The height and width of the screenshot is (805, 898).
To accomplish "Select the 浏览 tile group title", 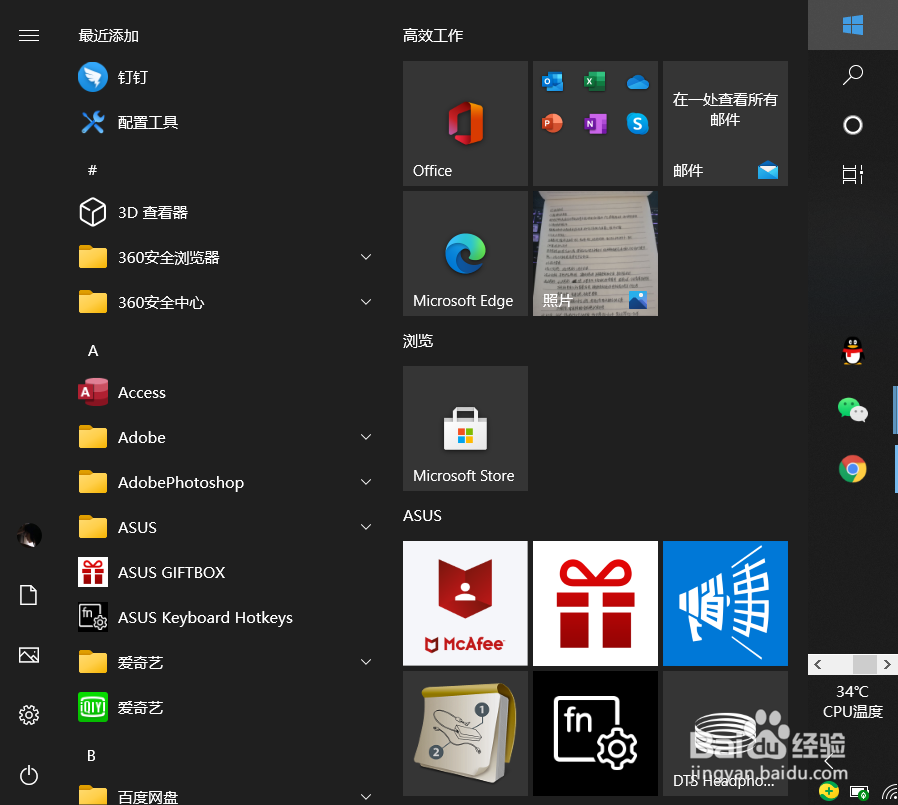I will [418, 341].
